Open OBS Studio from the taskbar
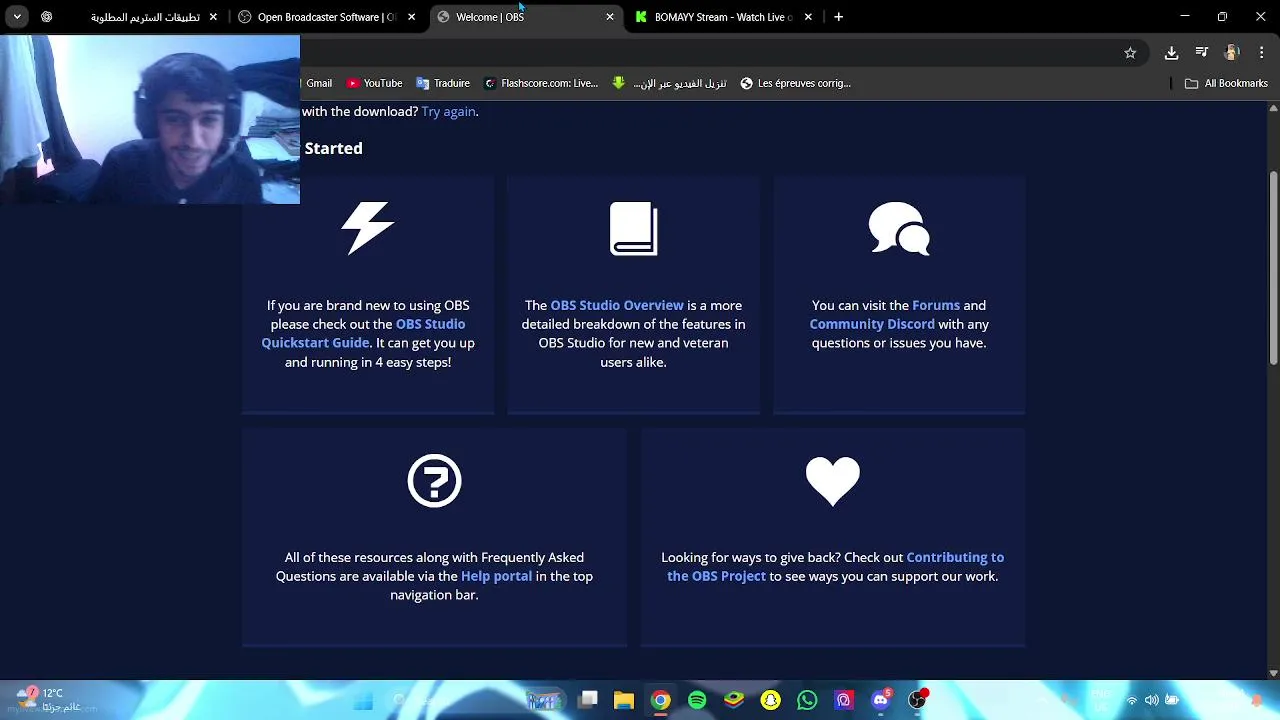 (x=917, y=700)
